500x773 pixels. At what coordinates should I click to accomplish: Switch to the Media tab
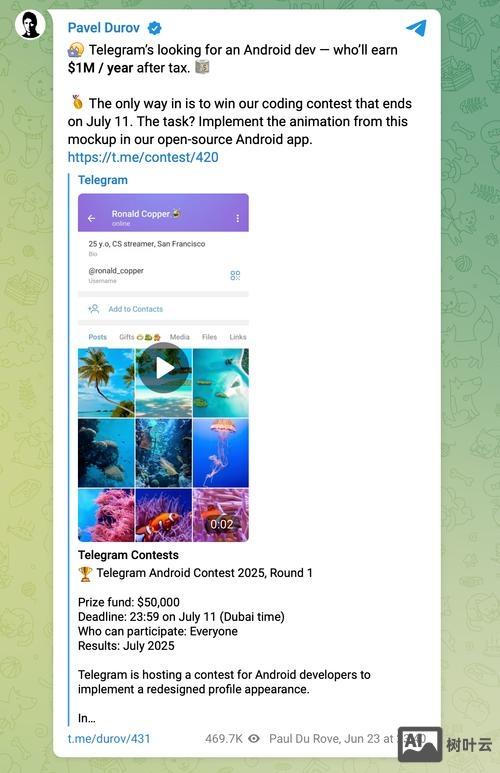click(179, 337)
